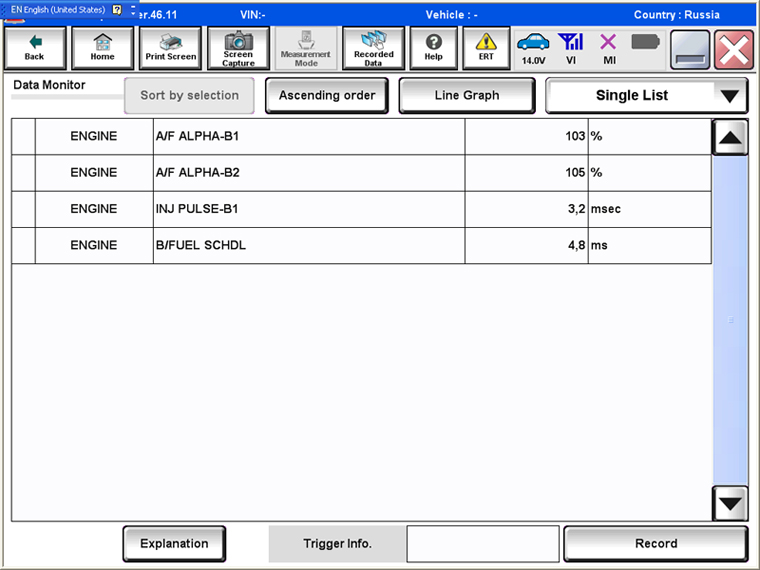Open the Home screen
Screen dimensions: 760x570
coord(102,48)
